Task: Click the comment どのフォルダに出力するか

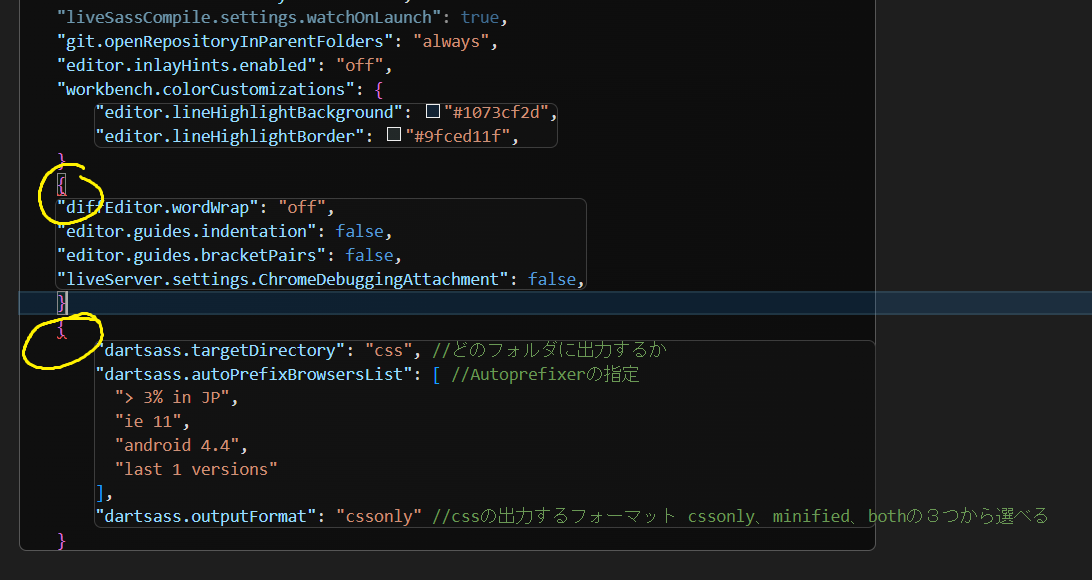Action: 549,350
